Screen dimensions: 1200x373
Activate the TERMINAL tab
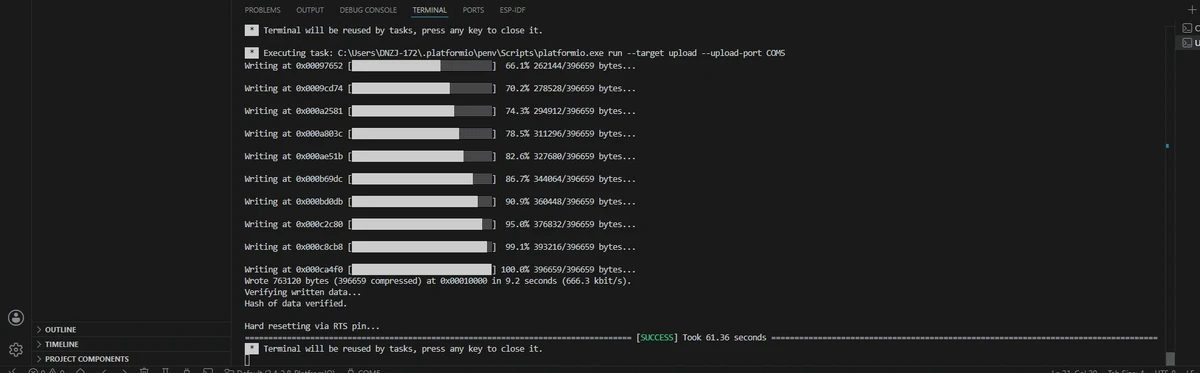430,9
